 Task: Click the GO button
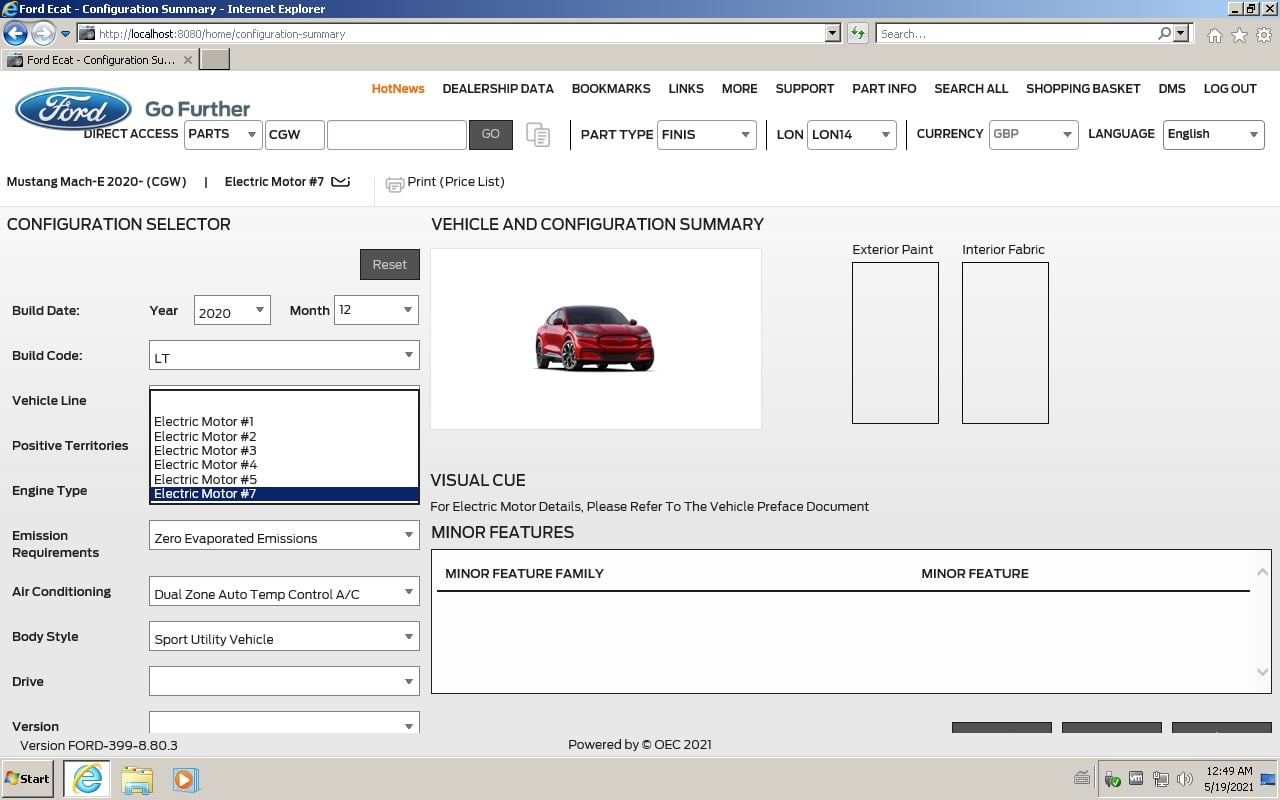pos(491,134)
